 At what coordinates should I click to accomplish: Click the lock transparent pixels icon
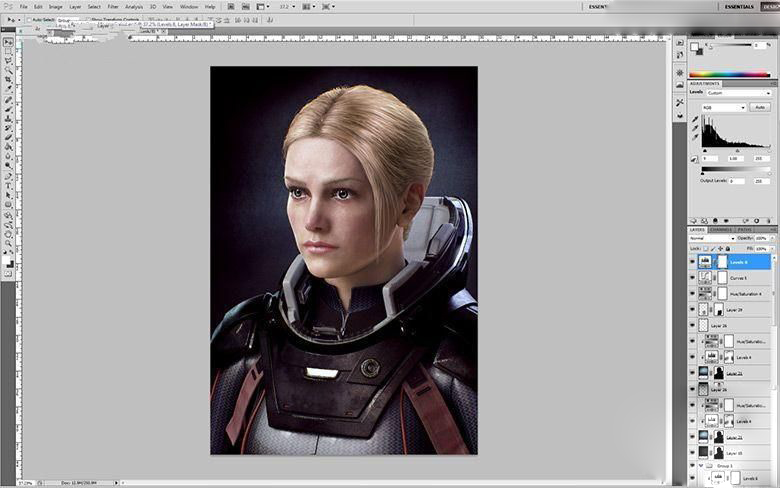(x=705, y=248)
